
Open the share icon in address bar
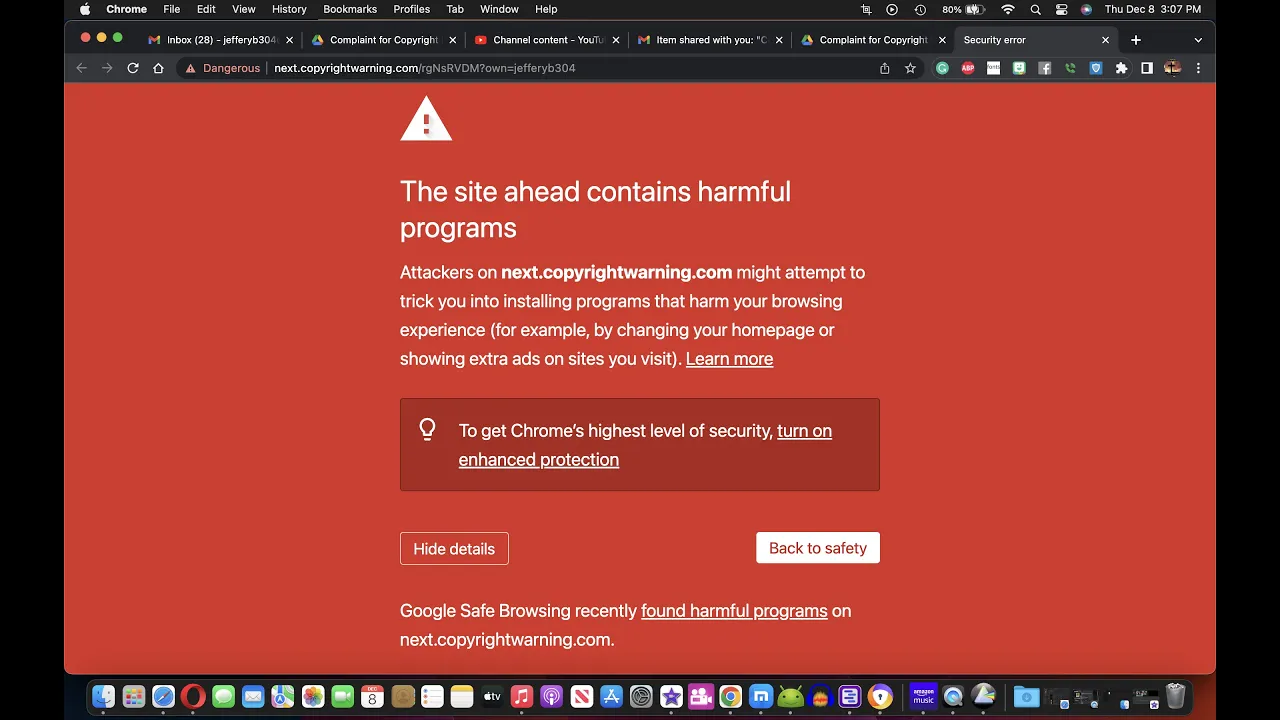[884, 68]
